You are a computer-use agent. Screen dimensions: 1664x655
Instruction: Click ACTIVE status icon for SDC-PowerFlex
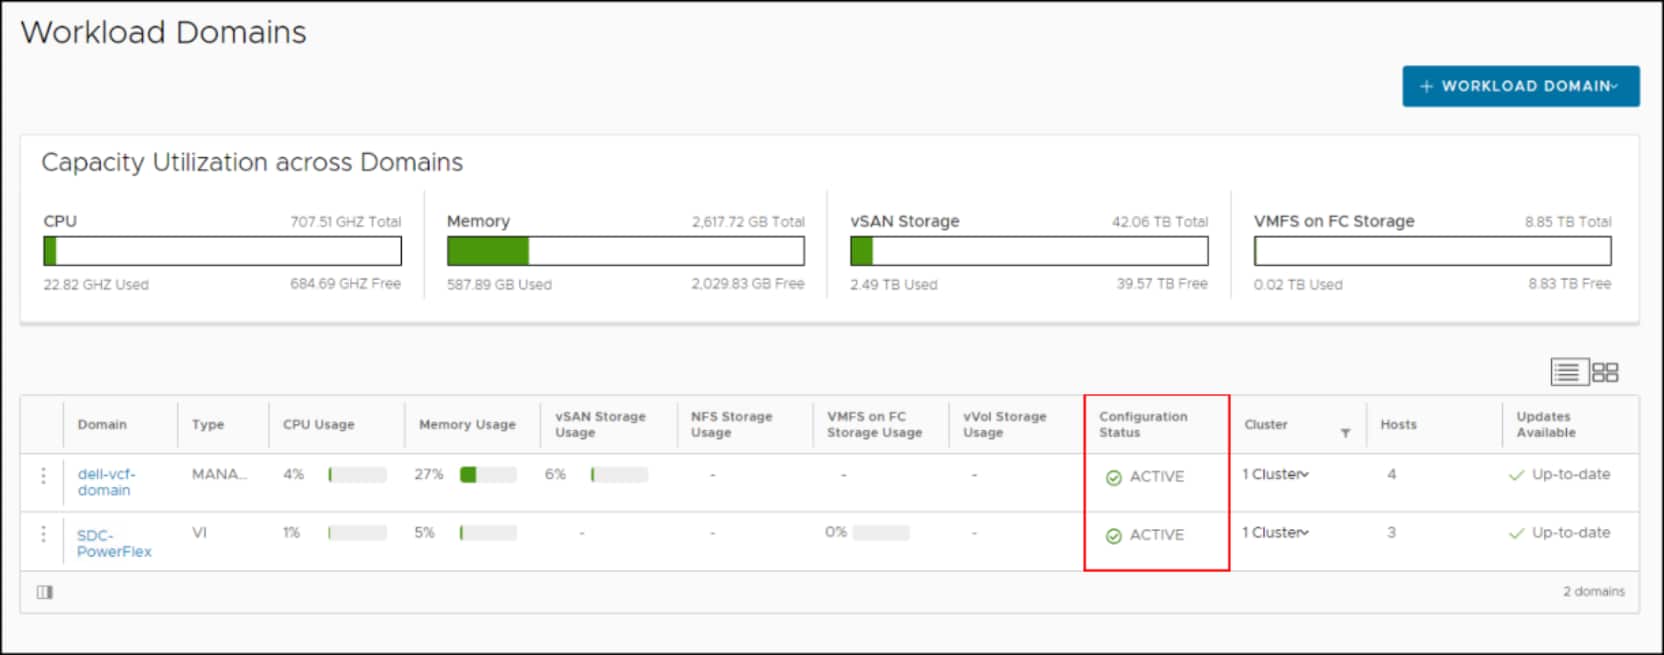1113,536
